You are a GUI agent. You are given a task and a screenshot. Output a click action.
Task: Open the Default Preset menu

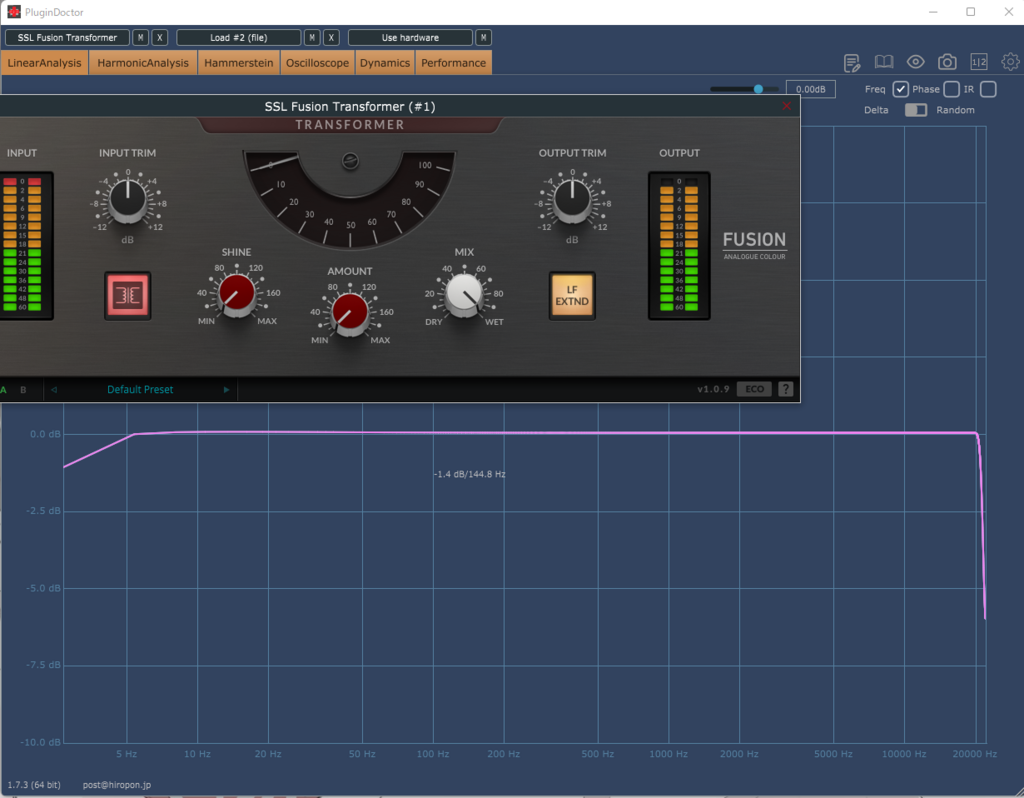coord(140,390)
